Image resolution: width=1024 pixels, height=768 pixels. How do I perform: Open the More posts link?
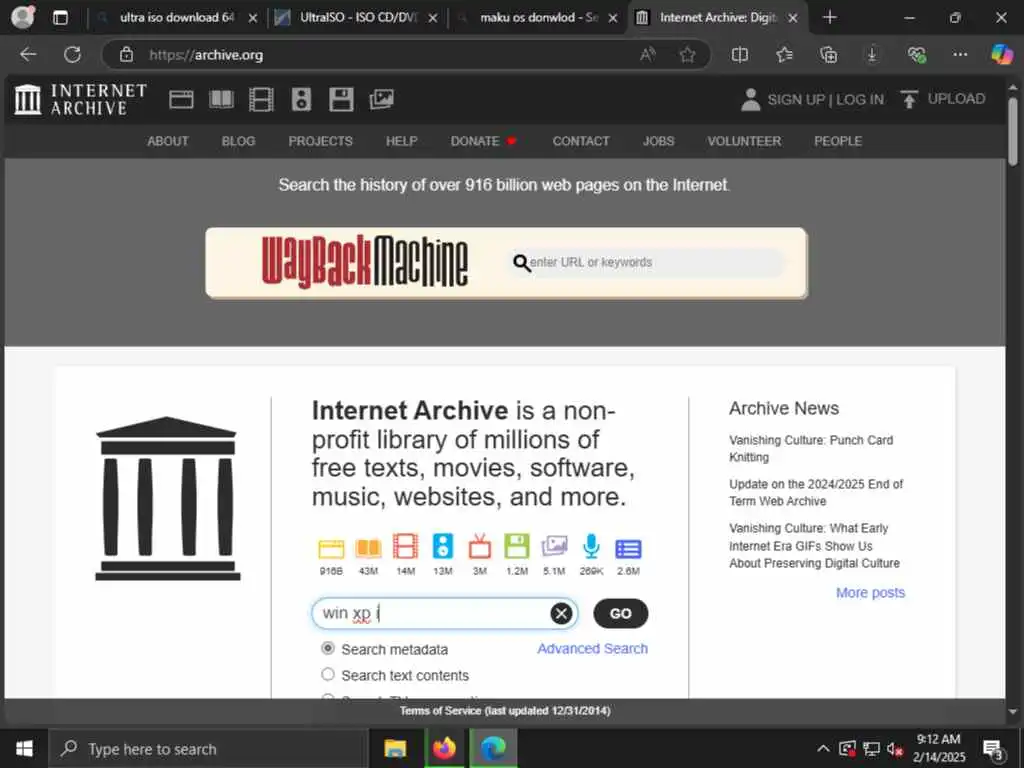tap(871, 592)
